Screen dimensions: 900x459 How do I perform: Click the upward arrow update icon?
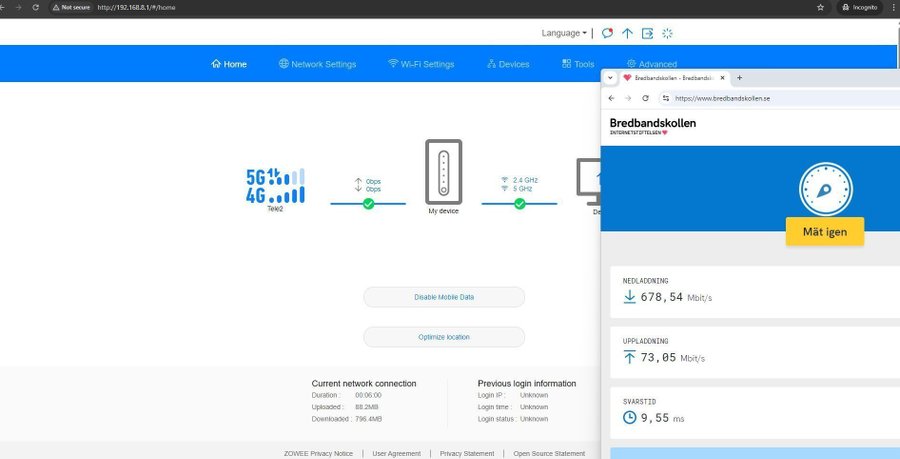pyautogui.click(x=627, y=33)
